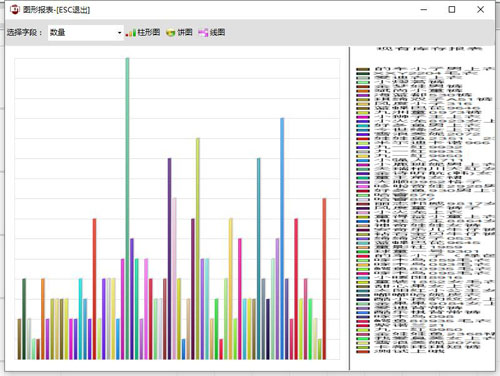Select the tall teal bar
500x376 pixels.
[259, 259]
